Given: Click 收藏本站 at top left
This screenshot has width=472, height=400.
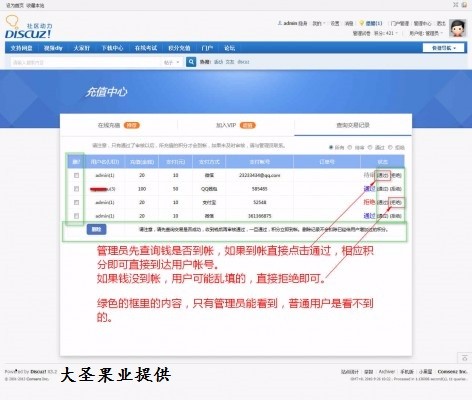Looking at the screenshot, I should [35, 5].
